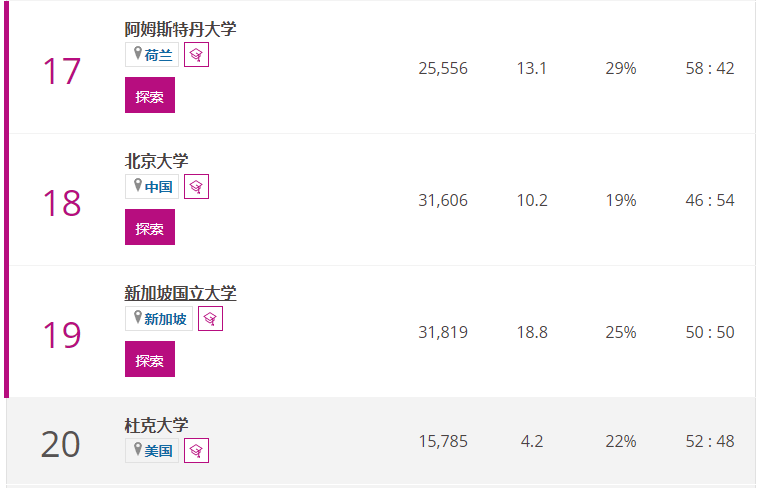758x488 pixels.
Task: Click 探索 button for 阿姆斯特丹大学
Action: [x=150, y=95]
